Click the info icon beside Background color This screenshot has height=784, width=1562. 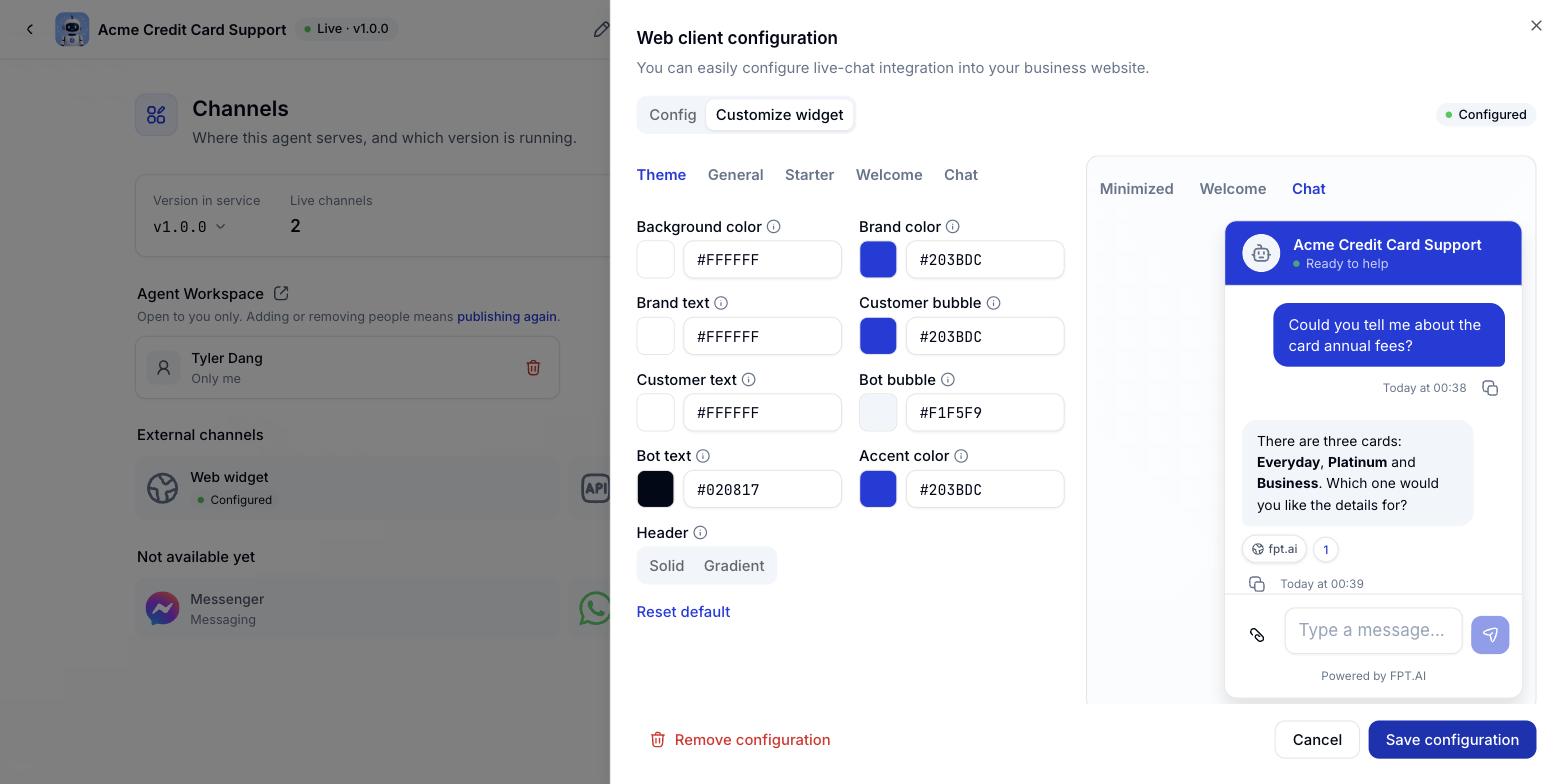pos(773,227)
